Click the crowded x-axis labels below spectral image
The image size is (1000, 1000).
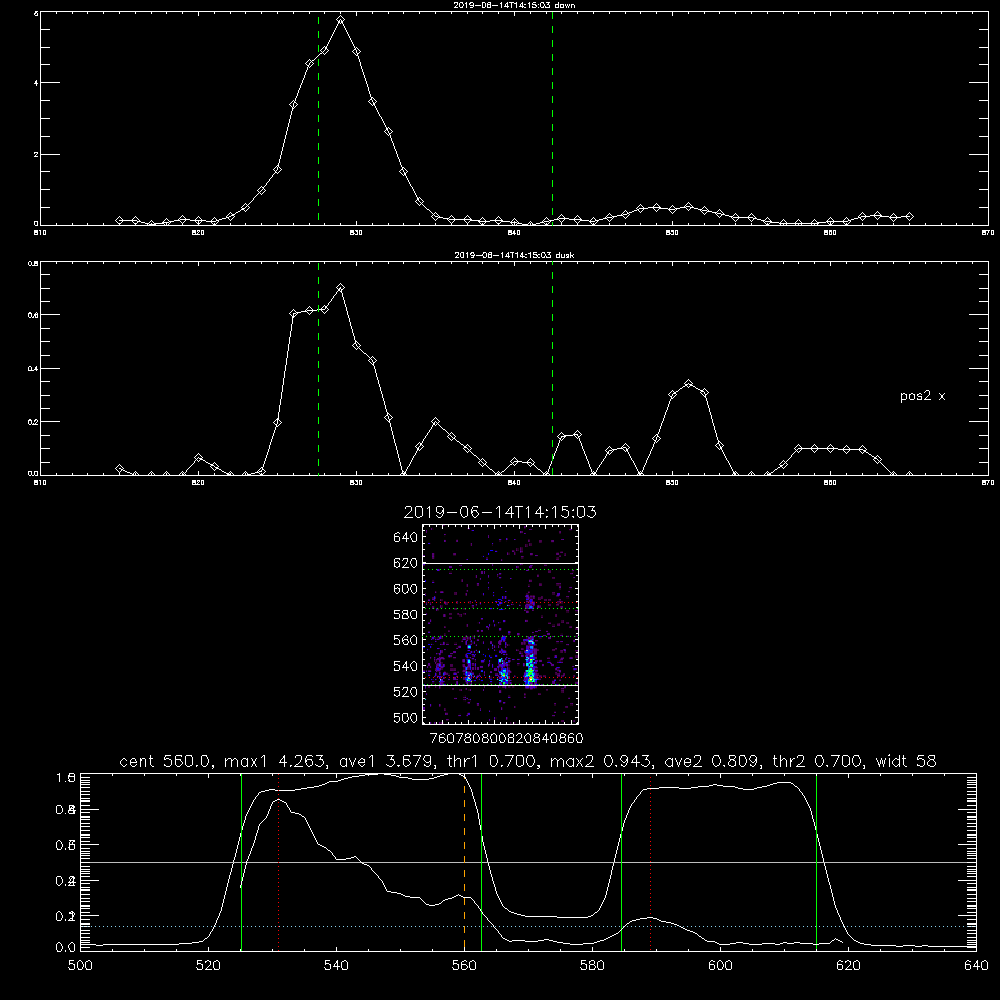click(506, 739)
